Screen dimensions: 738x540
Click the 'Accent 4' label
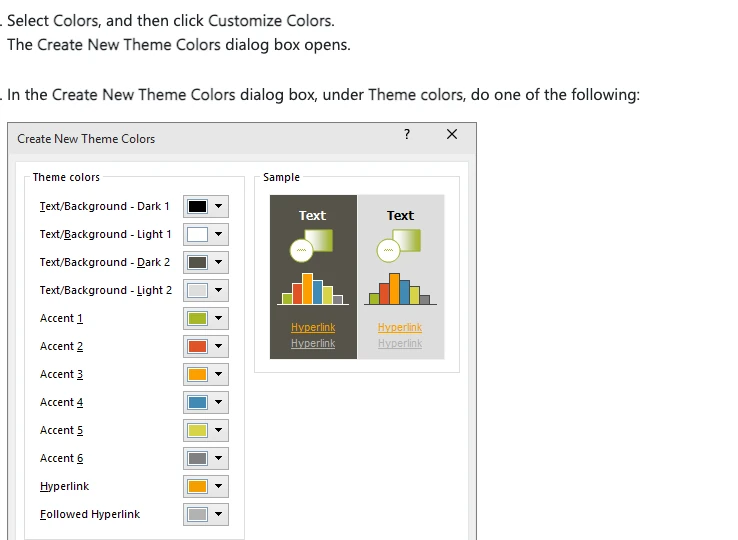(x=61, y=402)
